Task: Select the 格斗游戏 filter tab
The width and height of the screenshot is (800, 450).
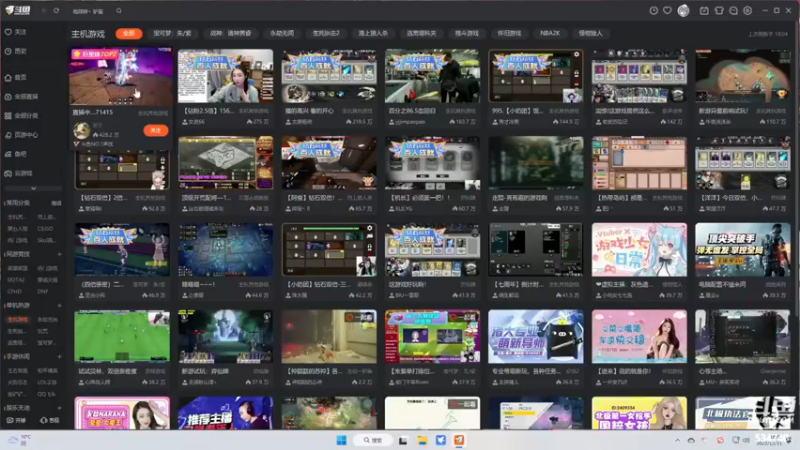Action: tap(467, 33)
